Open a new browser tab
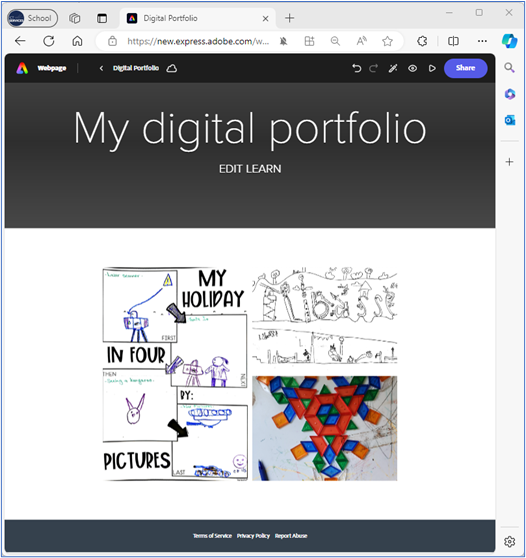Viewport: 526px width, 558px height. [x=290, y=18]
